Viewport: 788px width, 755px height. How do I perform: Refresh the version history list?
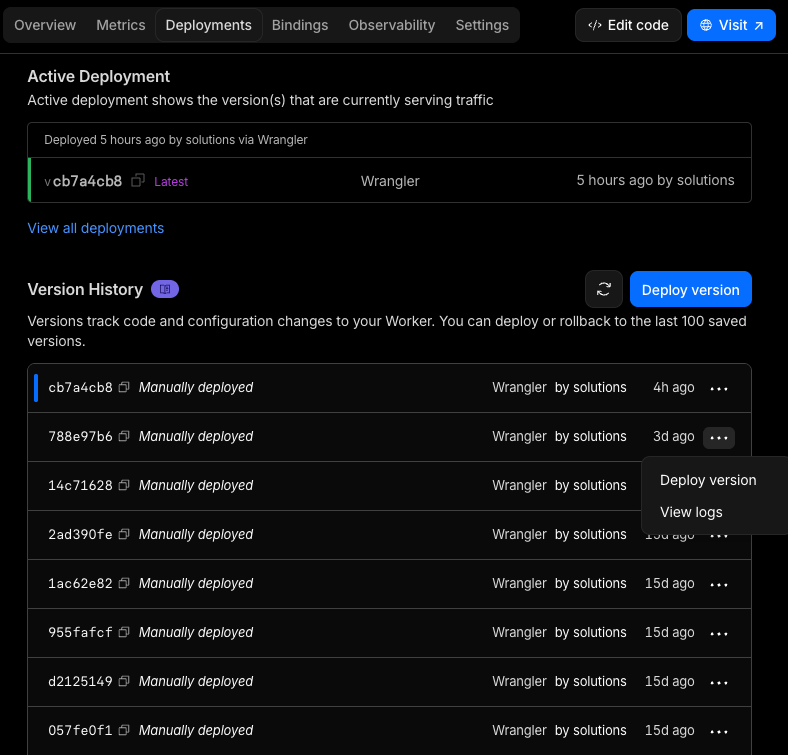(x=604, y=289)
